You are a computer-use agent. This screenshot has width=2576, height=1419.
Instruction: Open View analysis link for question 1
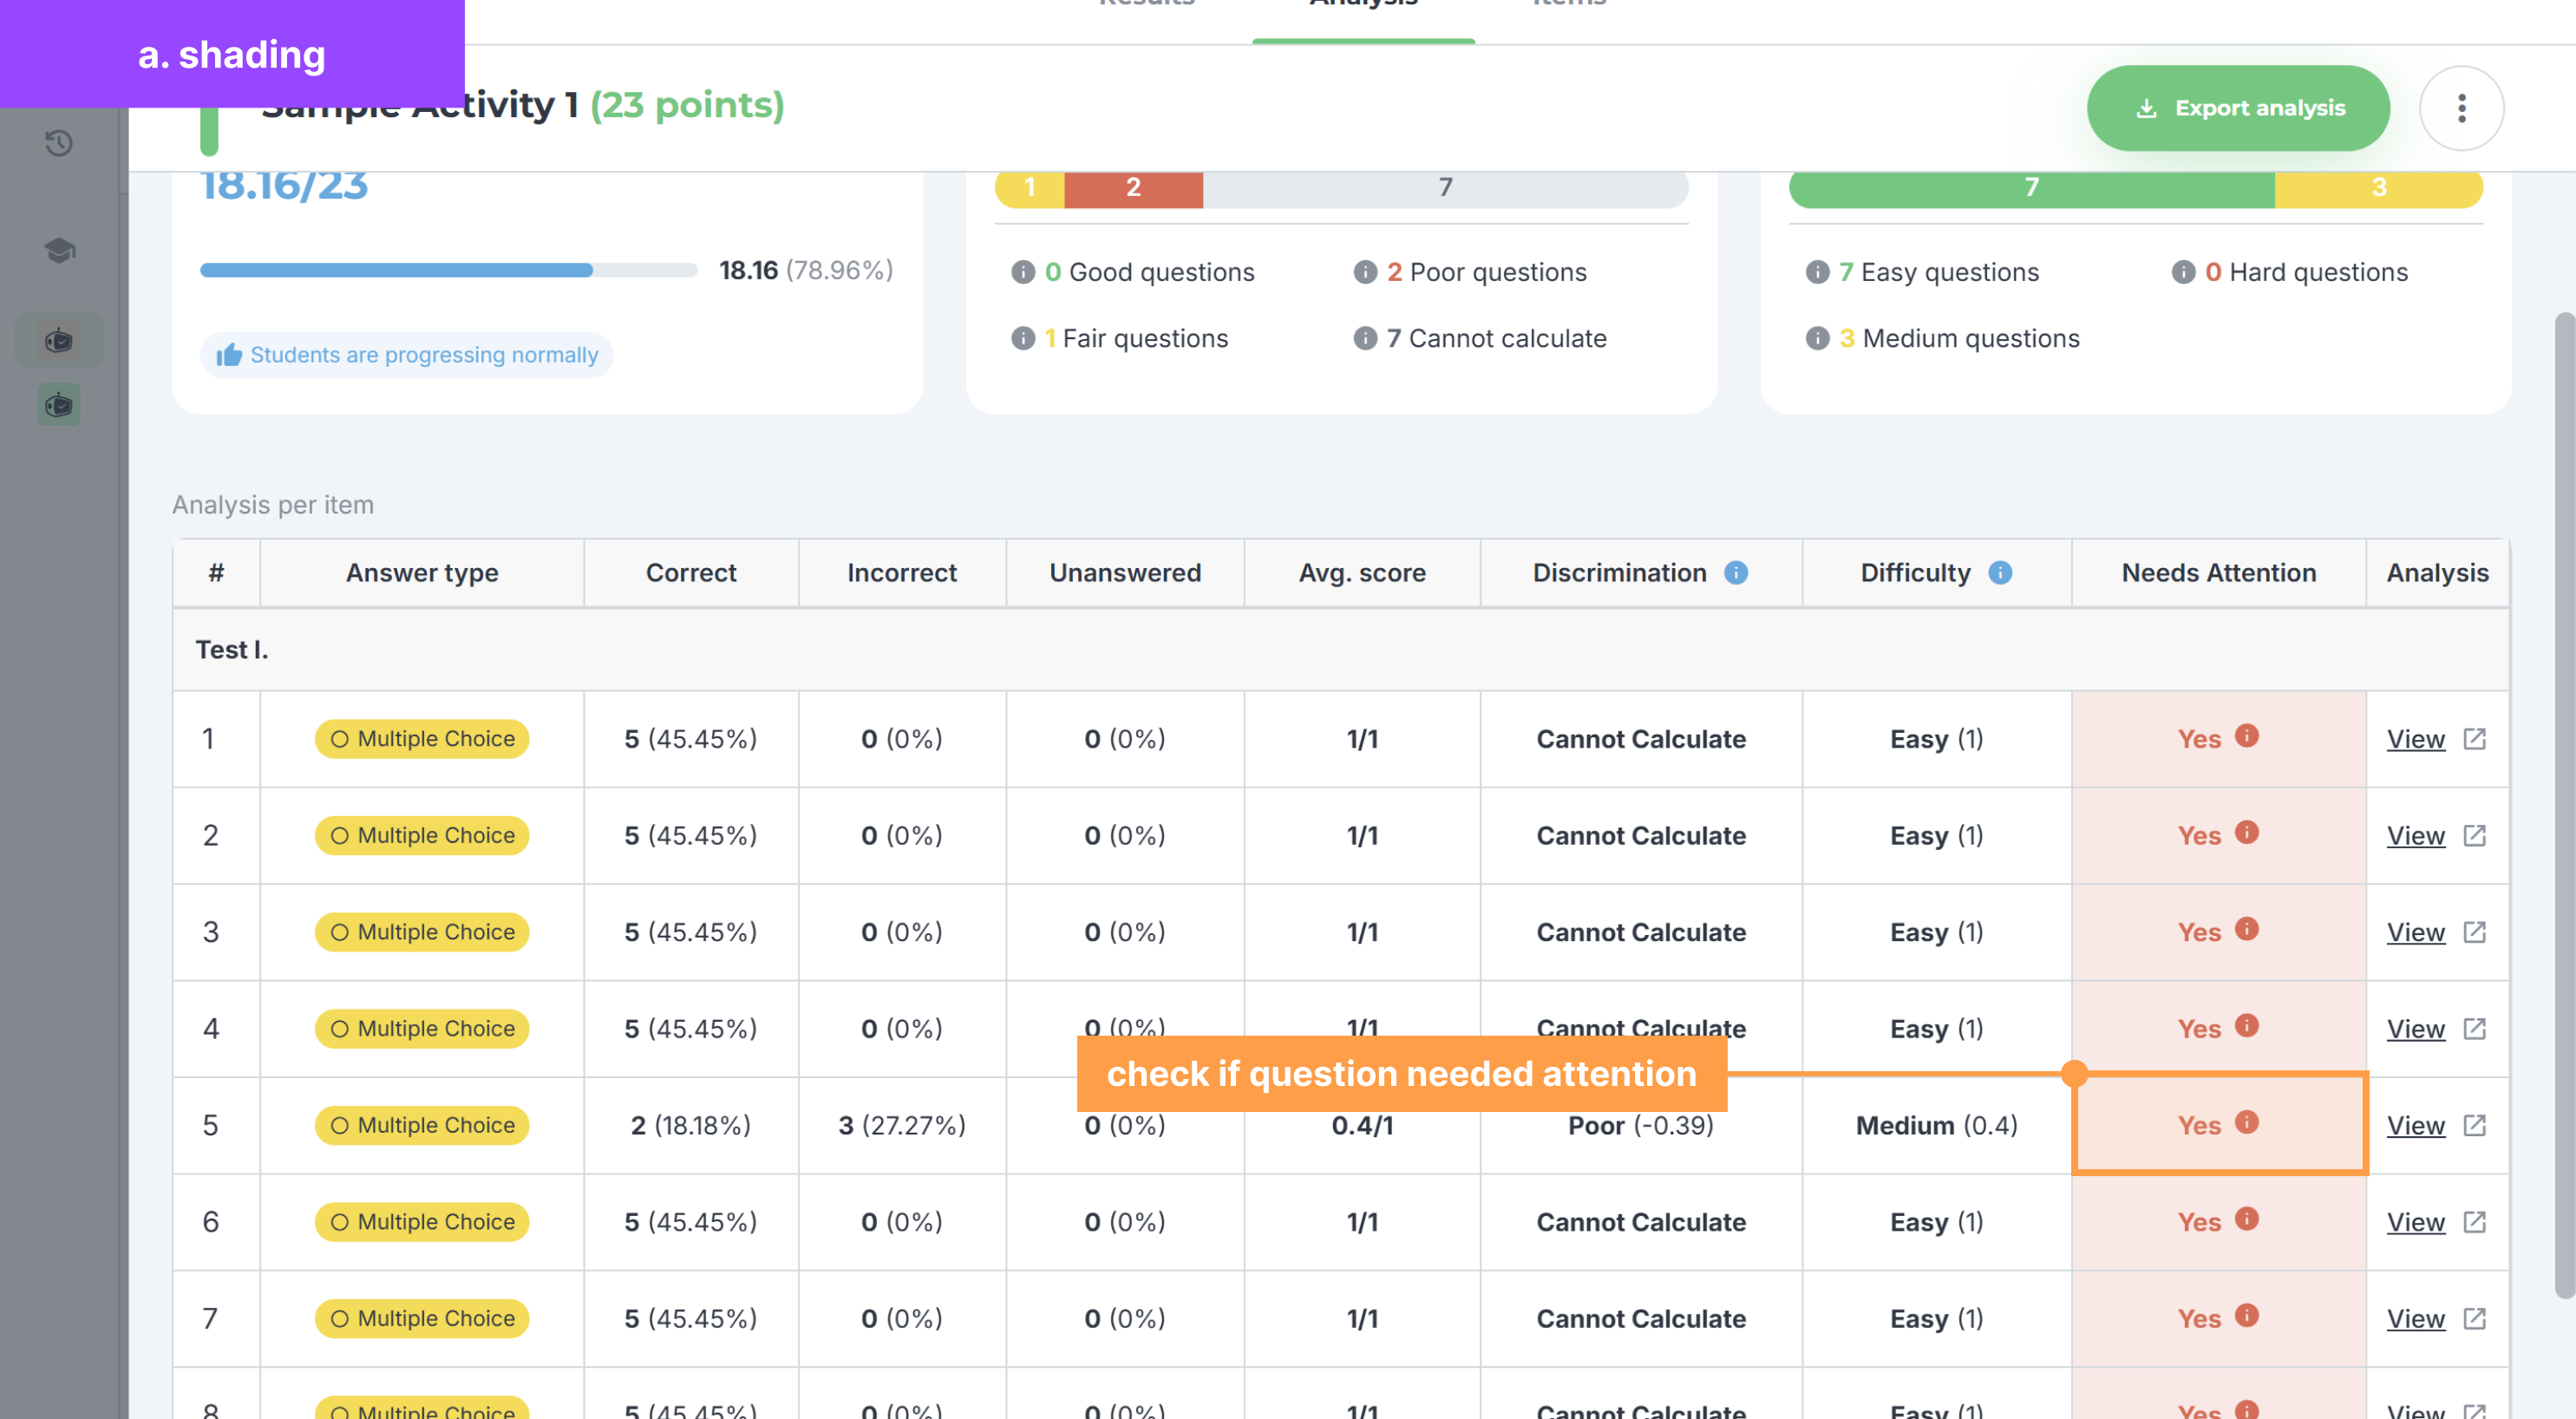coord(2415,739)
